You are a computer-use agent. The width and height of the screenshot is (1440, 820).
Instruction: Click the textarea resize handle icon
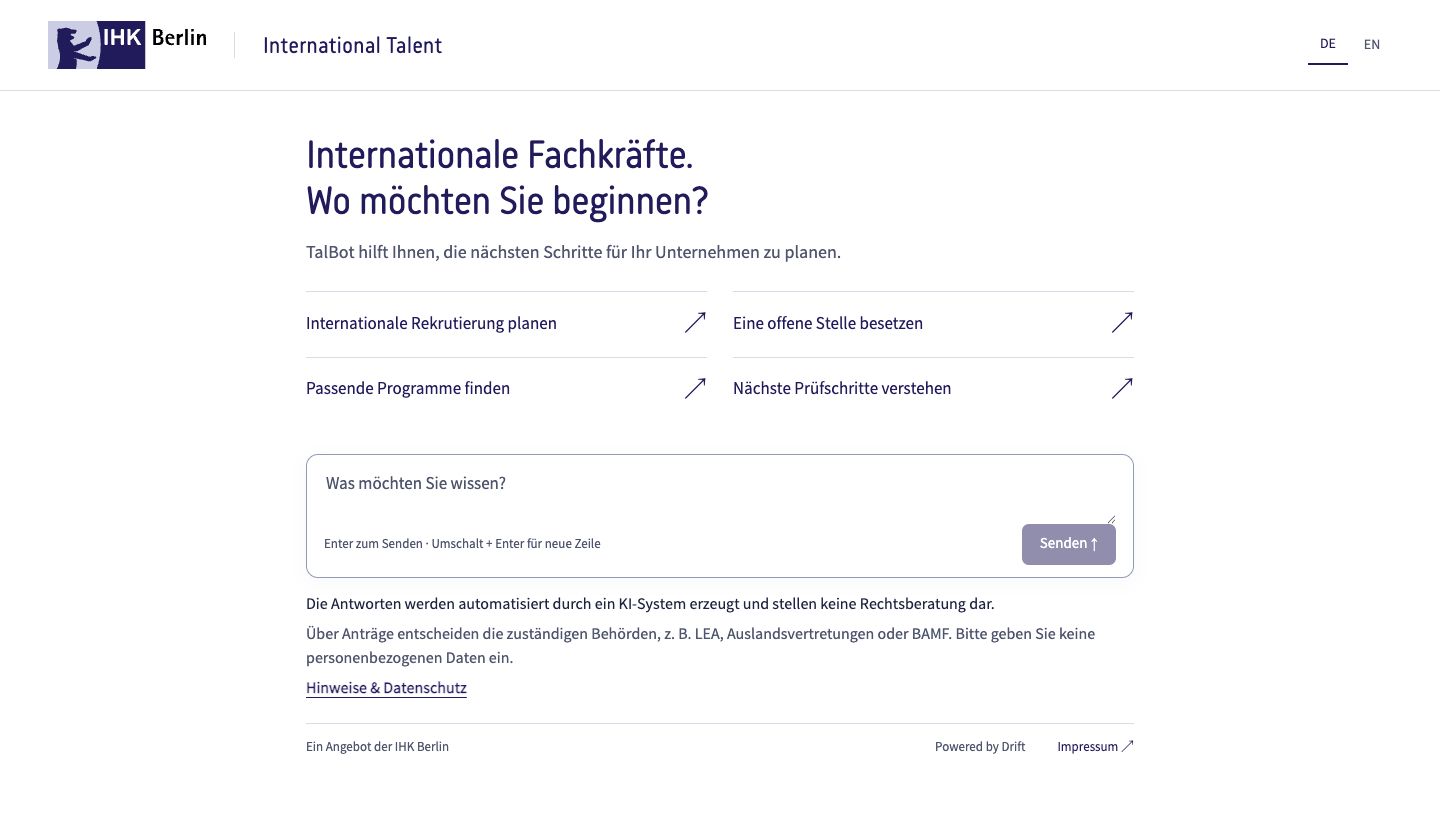[x=1110, y=519]
